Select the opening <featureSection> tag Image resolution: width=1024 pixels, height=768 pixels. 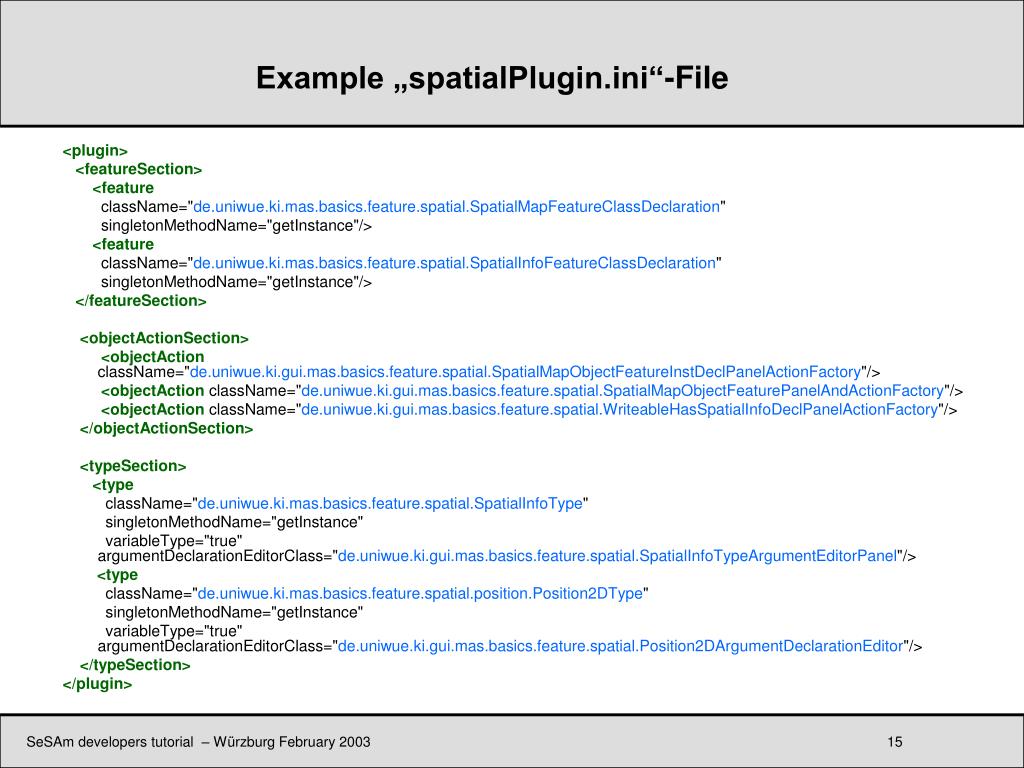pos(138,169)
